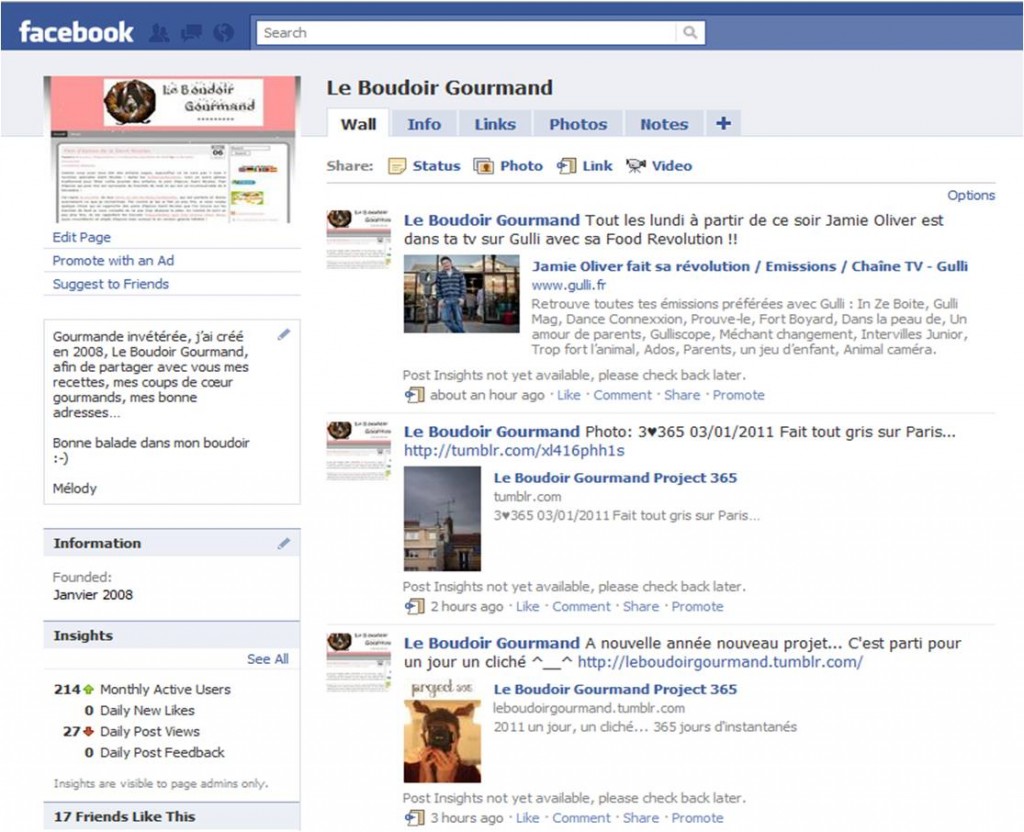Switch to the Info tab
The width and height of the screenshot is (1024, 832).
click(424, 124)
